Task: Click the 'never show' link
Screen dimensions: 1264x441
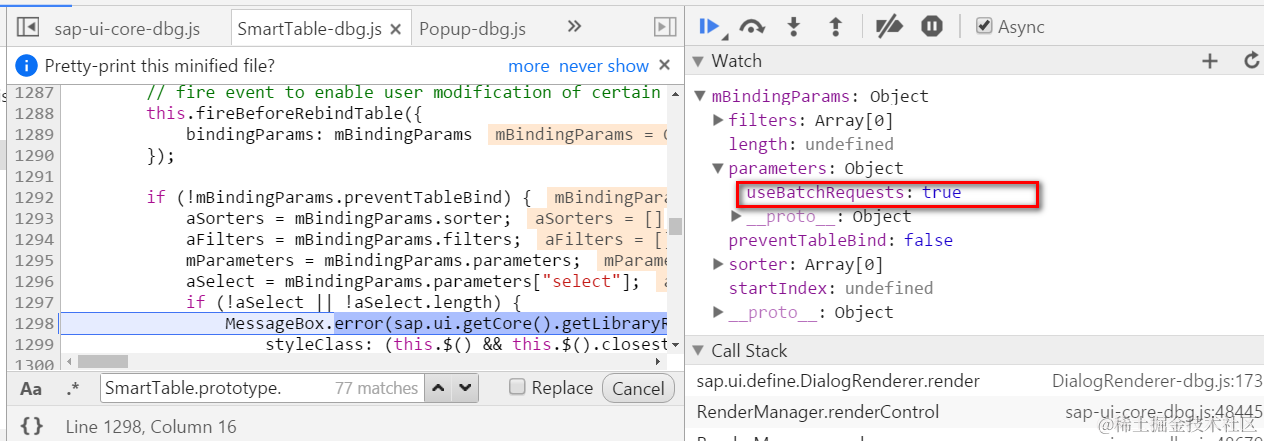Action: pos(604,66)
